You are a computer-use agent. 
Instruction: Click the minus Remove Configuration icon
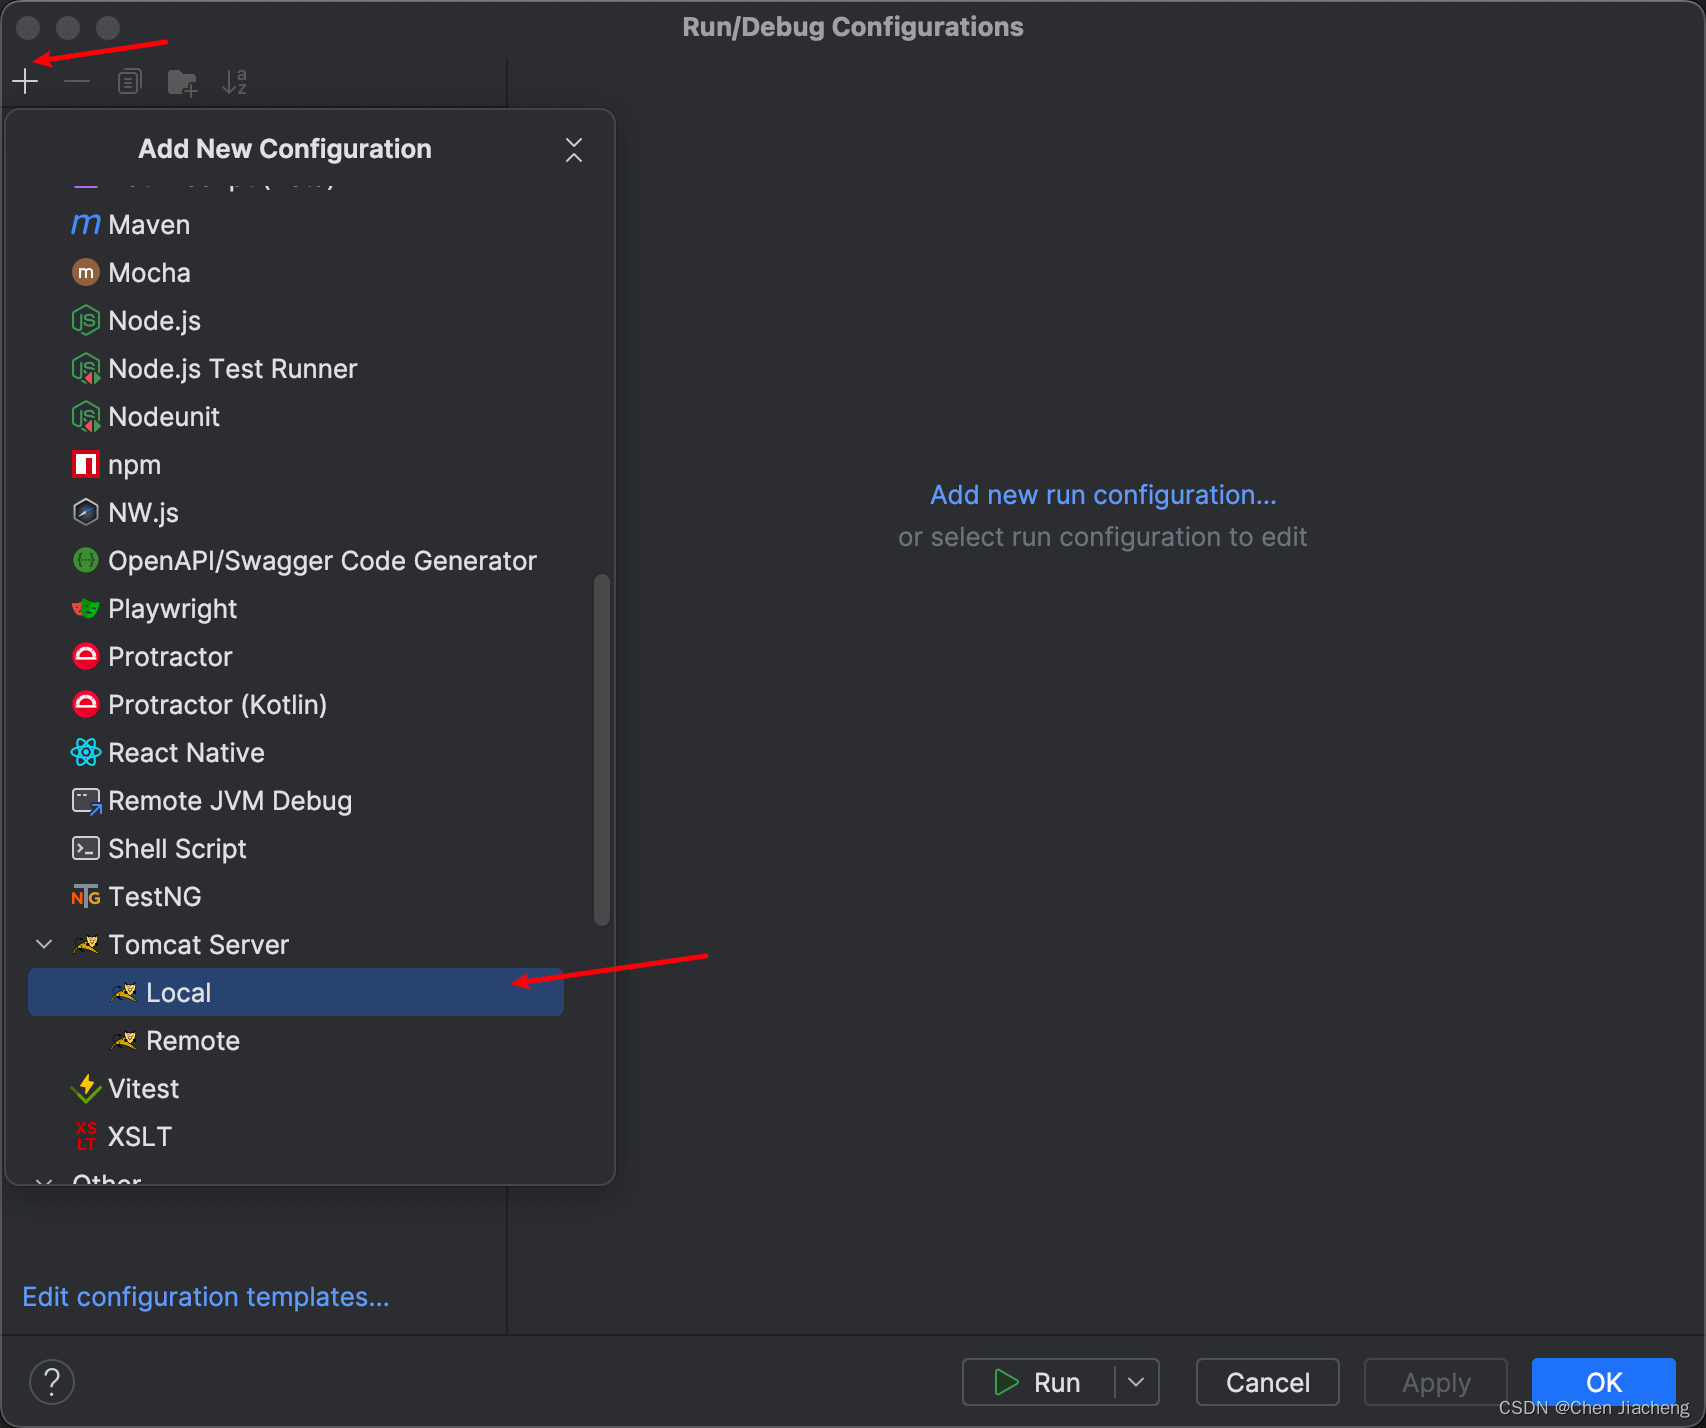click(x=77, y=81)
